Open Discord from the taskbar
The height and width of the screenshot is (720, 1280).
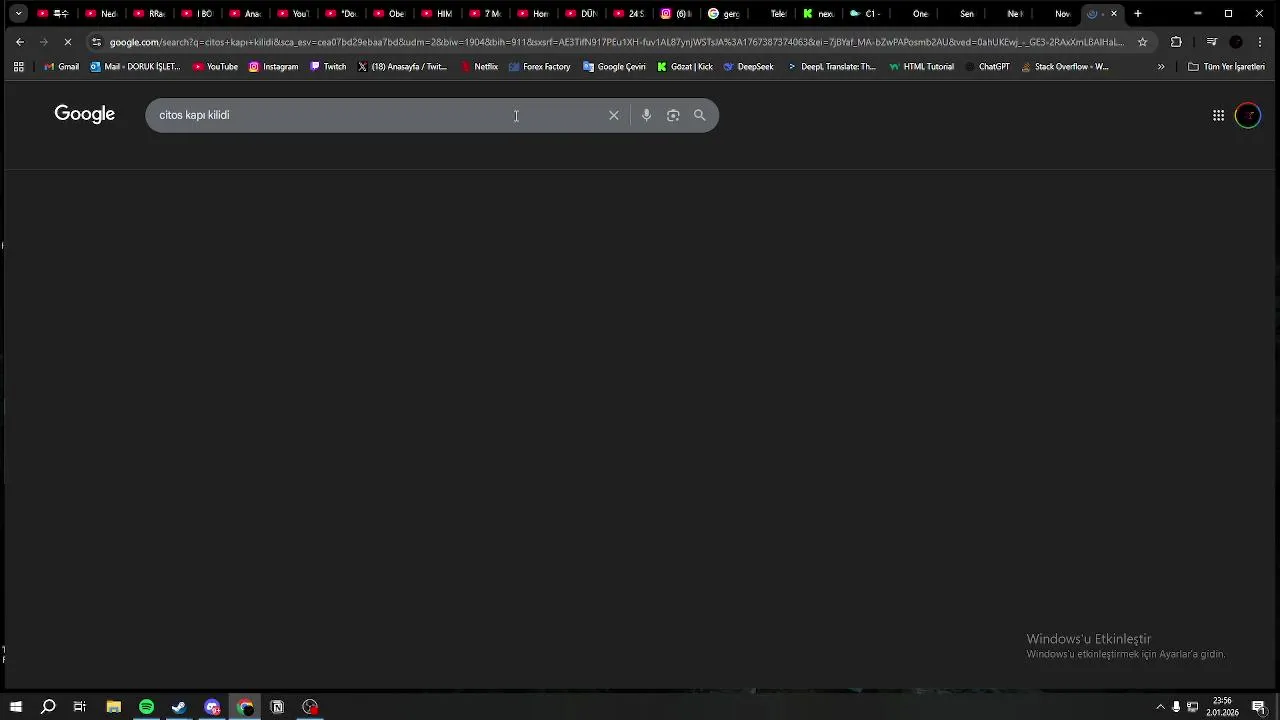212,707
